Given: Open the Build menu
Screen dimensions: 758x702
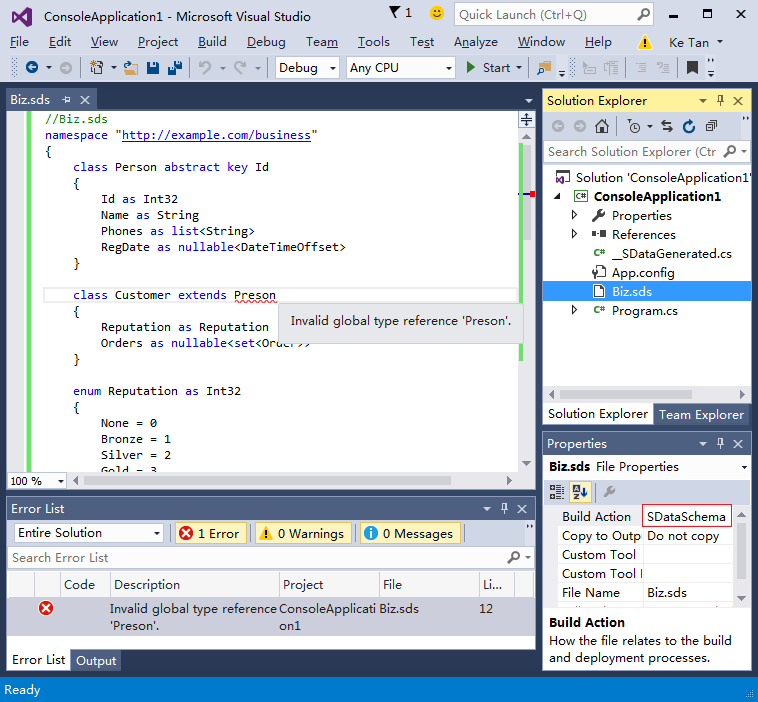Looking at the screenshot, I should [212, 42].
